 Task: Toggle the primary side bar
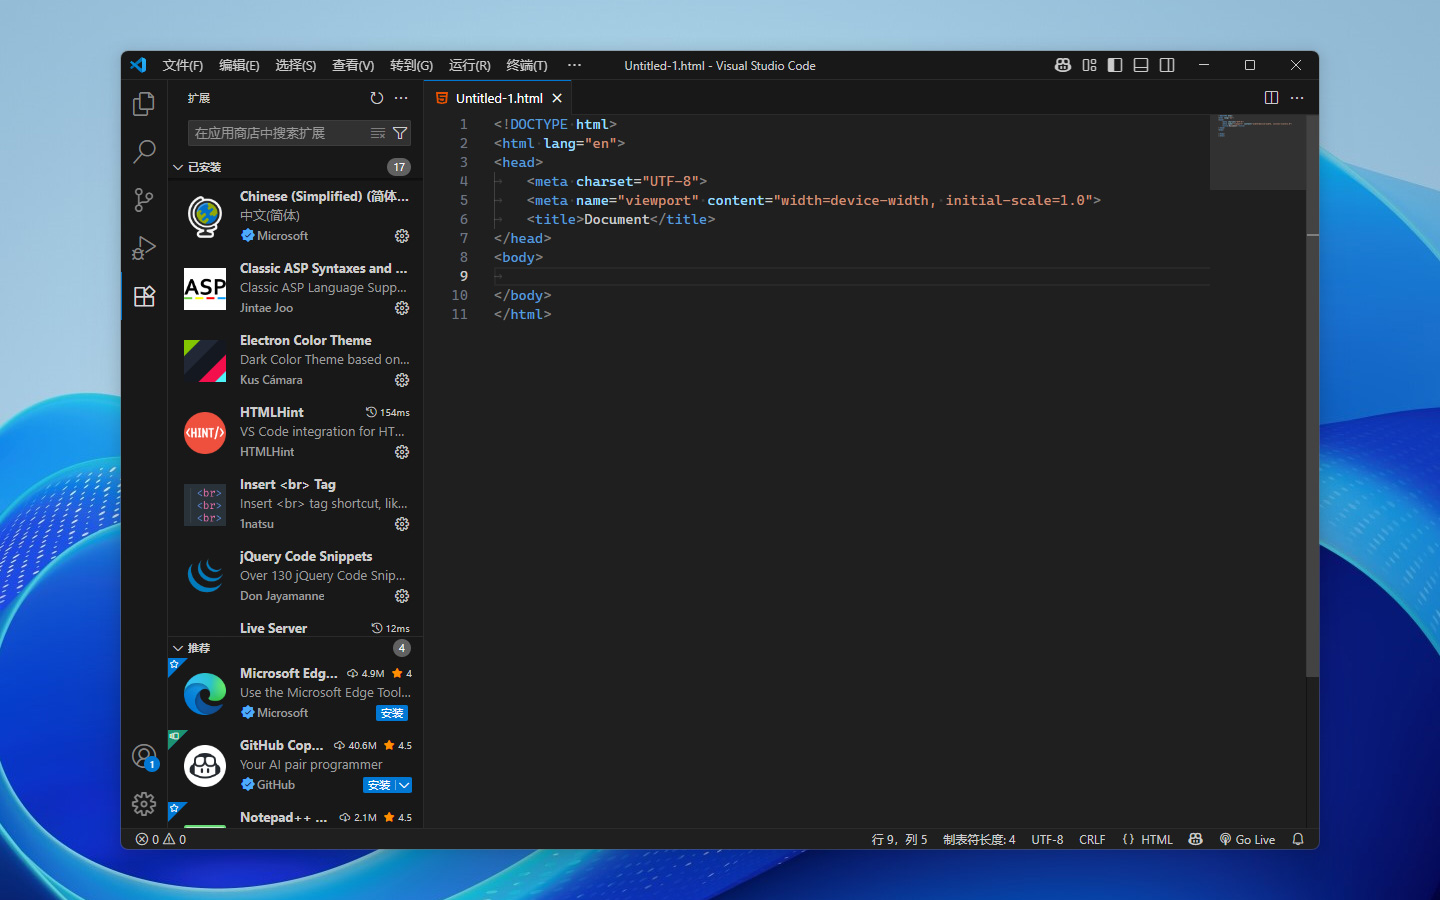[1115, 65]
